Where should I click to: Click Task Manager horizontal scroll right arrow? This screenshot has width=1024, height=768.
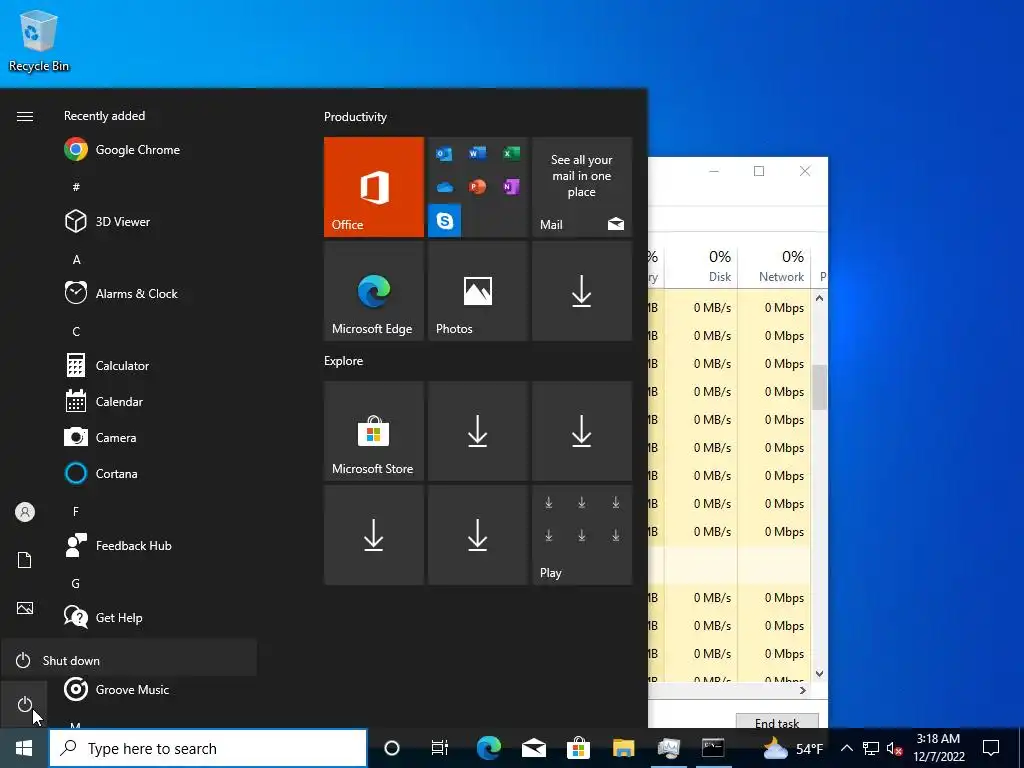[x=803, y=690]
